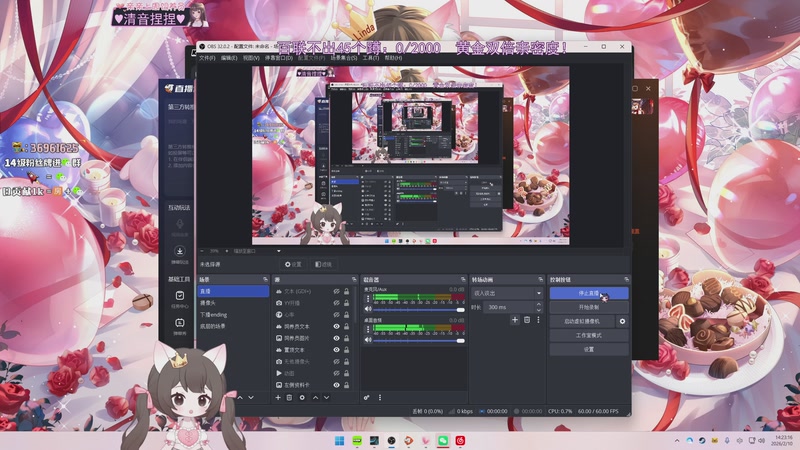Toggle lock on 左侧资料卡 source
This screenshot has height=450, width=800.
(346, 385)
